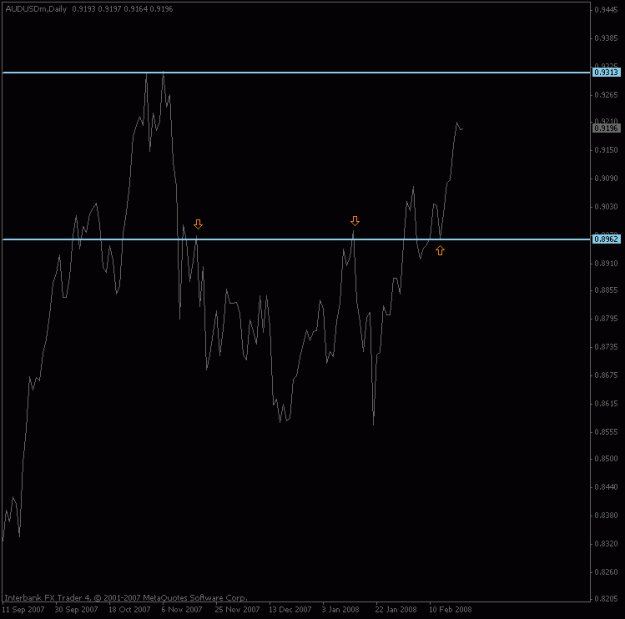
Task: Click the upper horizontal line at 0.9313
Action: pyautogui.click(x=296, y=73)
